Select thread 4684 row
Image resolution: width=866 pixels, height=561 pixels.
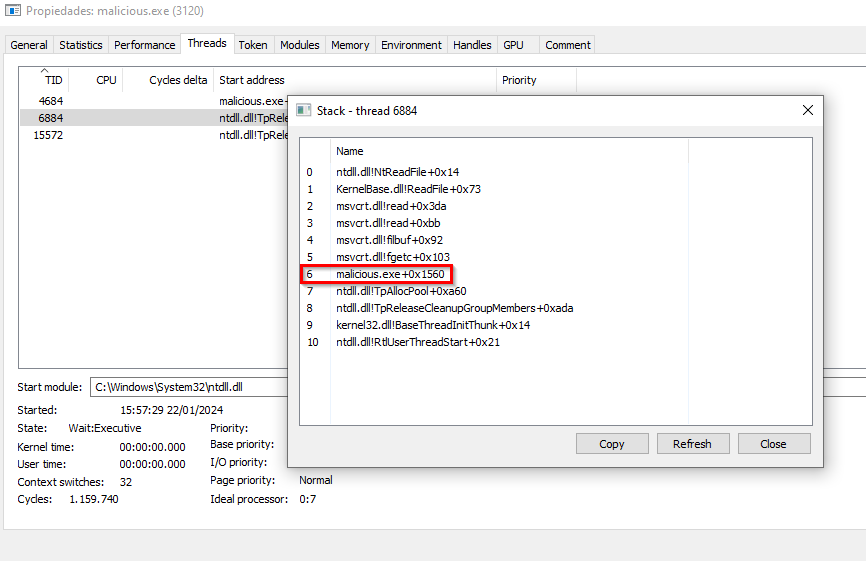(x=51, y=101)
